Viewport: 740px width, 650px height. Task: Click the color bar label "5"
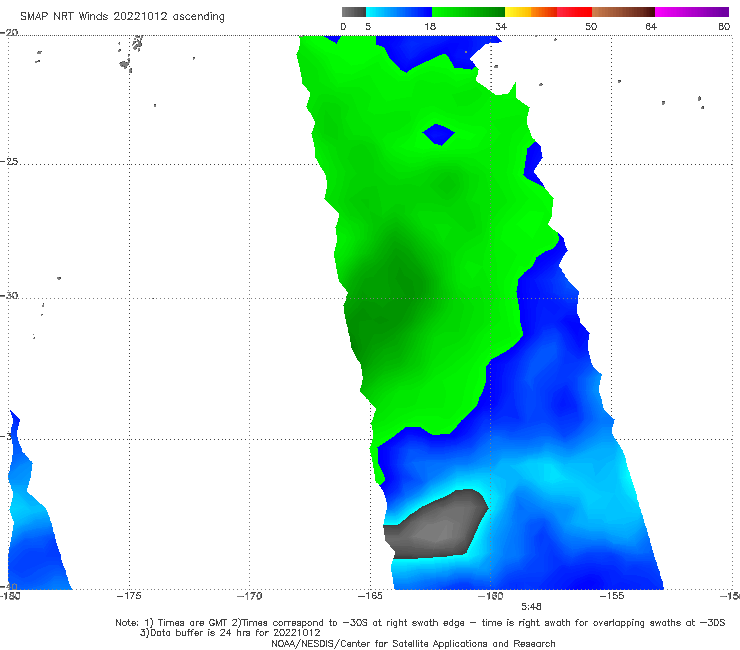click(x=368, y=26)
